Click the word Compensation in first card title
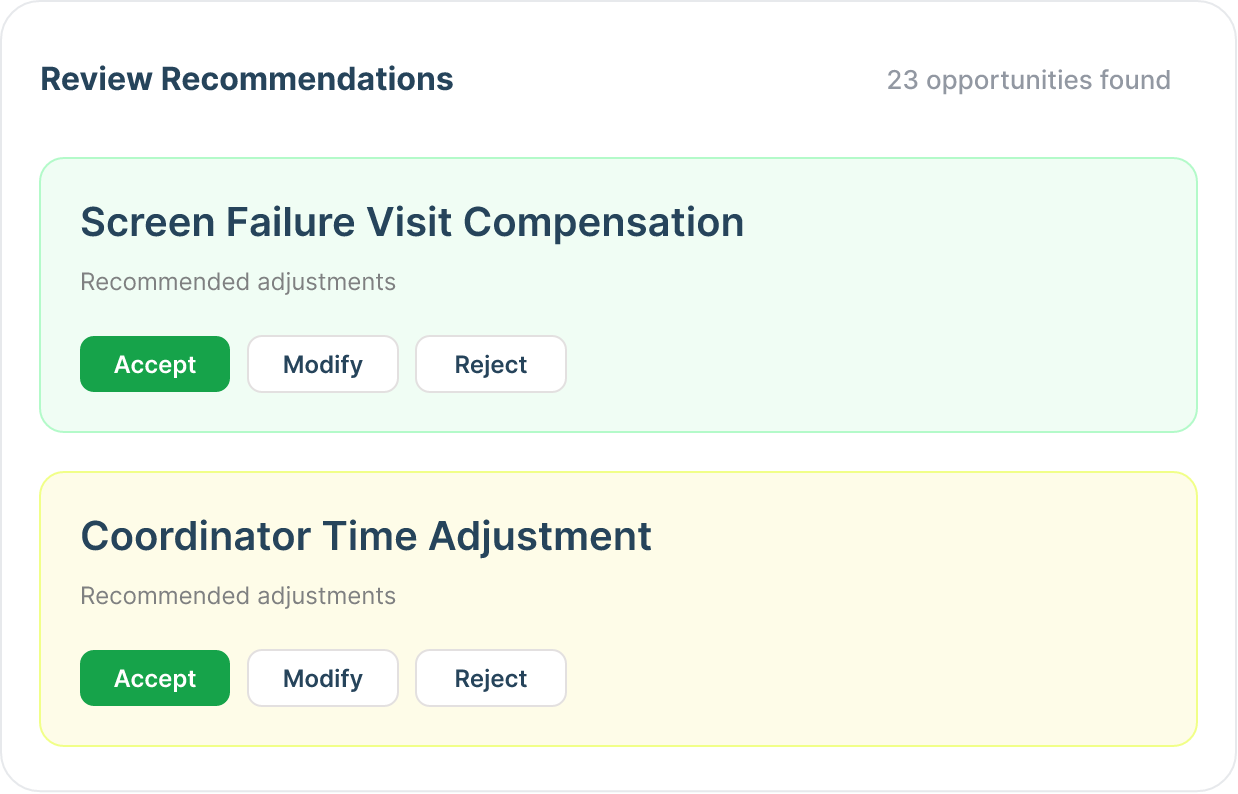 tap(604, 222)
